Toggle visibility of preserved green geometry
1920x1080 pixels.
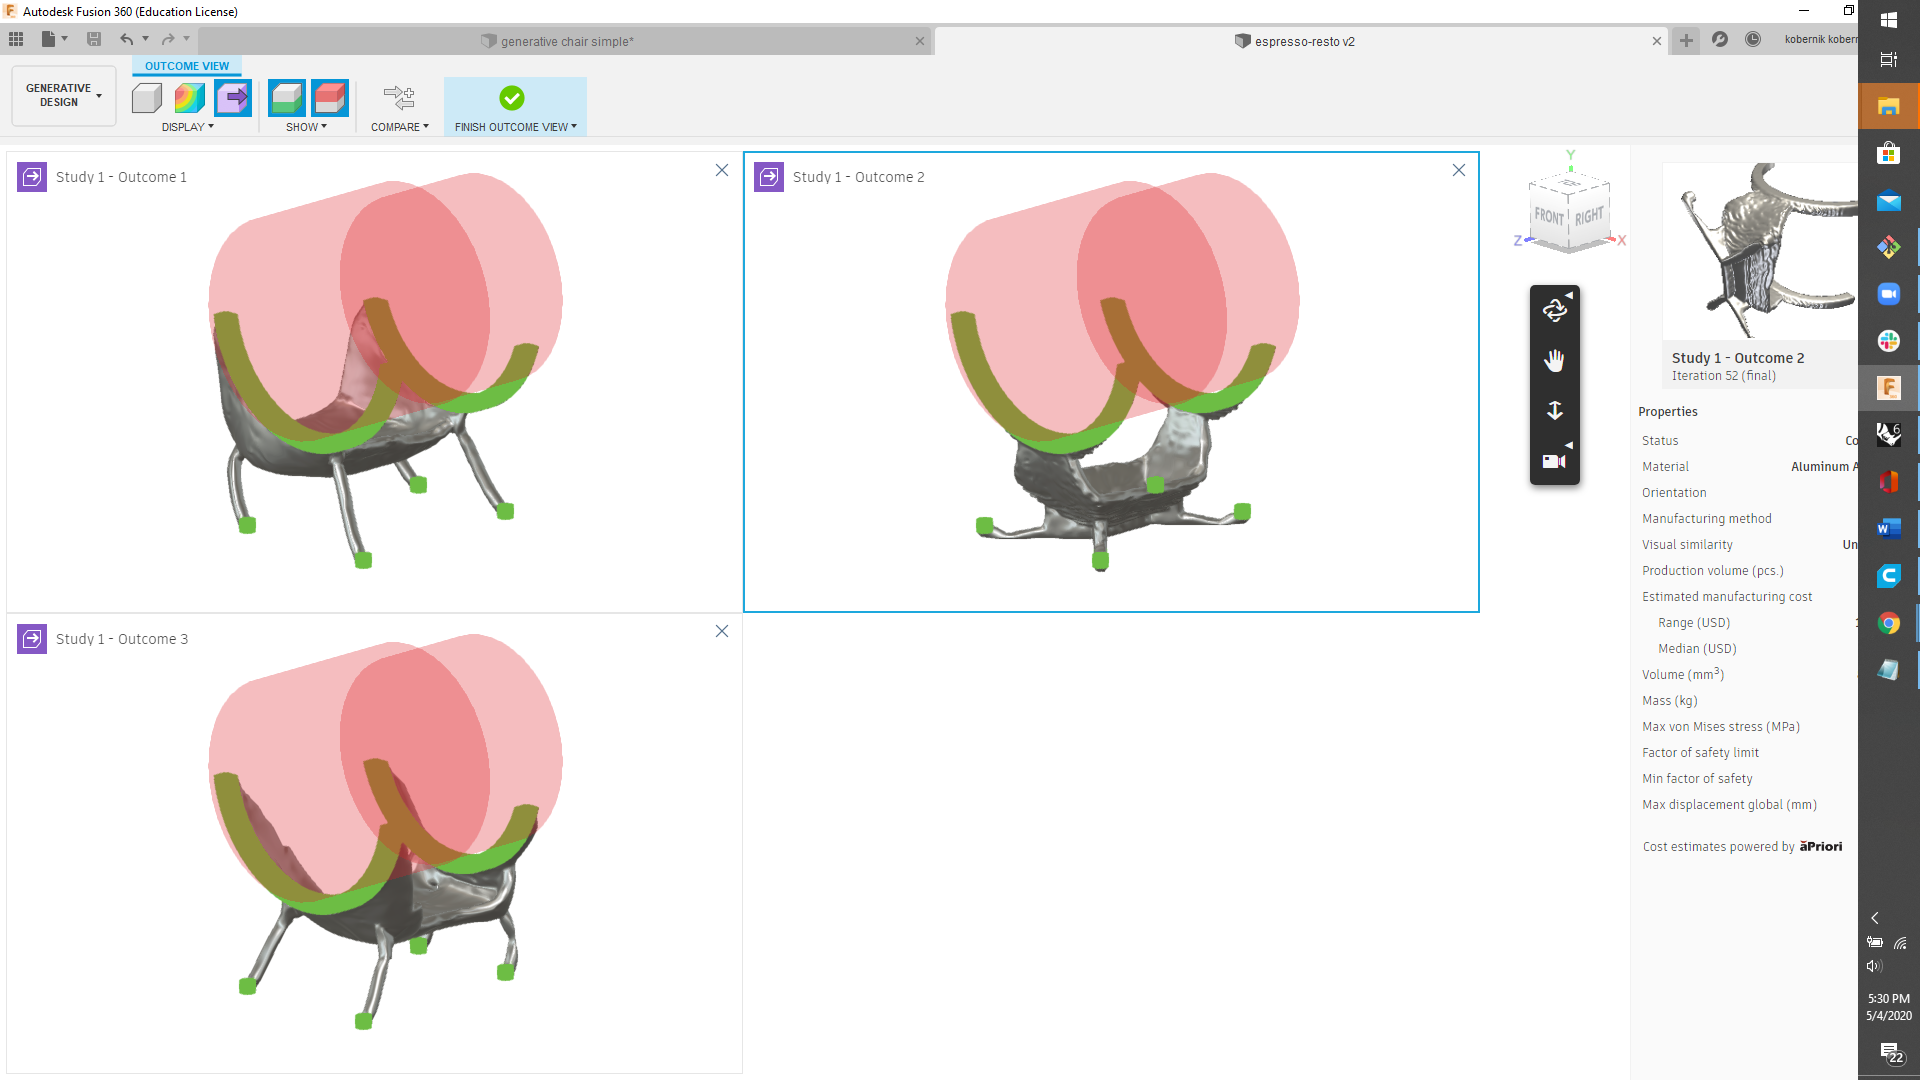point(287,98)
